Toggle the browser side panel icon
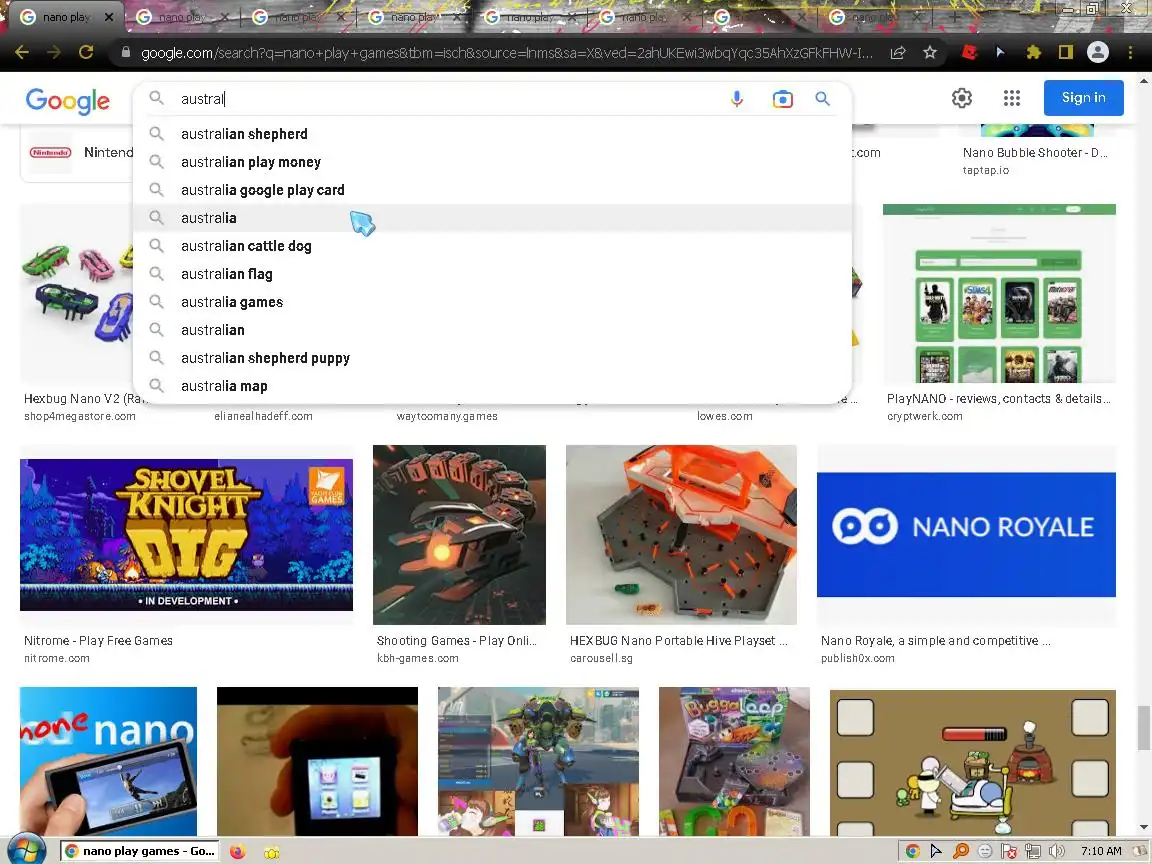Image resolution: width=1152 pixels, height=864 pixels. tap(1065, 52)
